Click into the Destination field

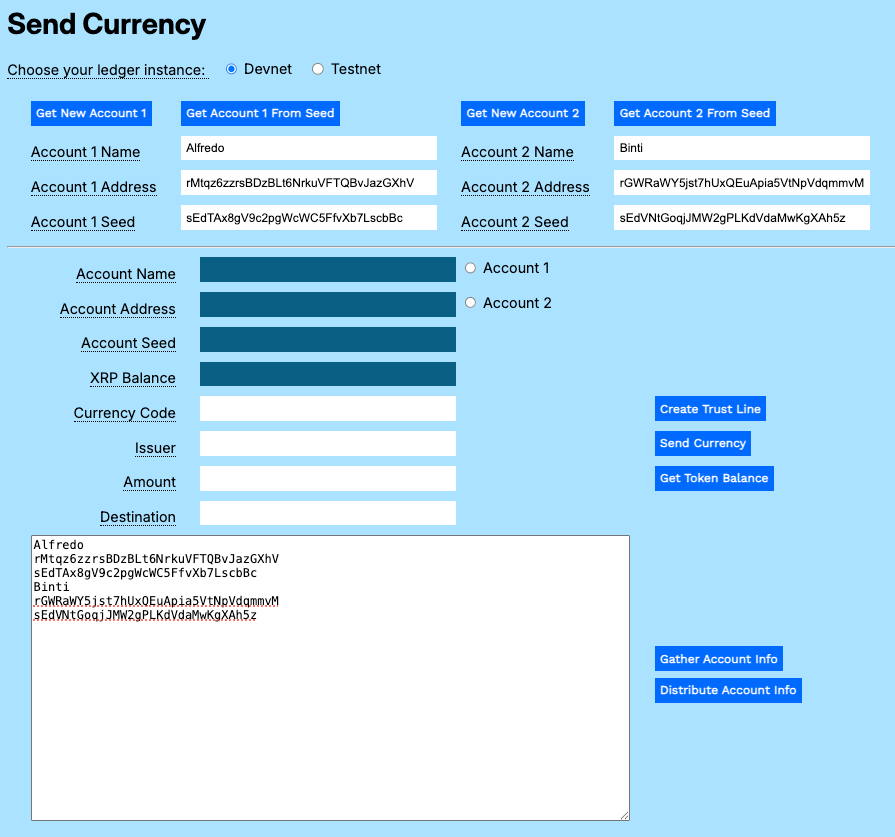click(327, 512)
